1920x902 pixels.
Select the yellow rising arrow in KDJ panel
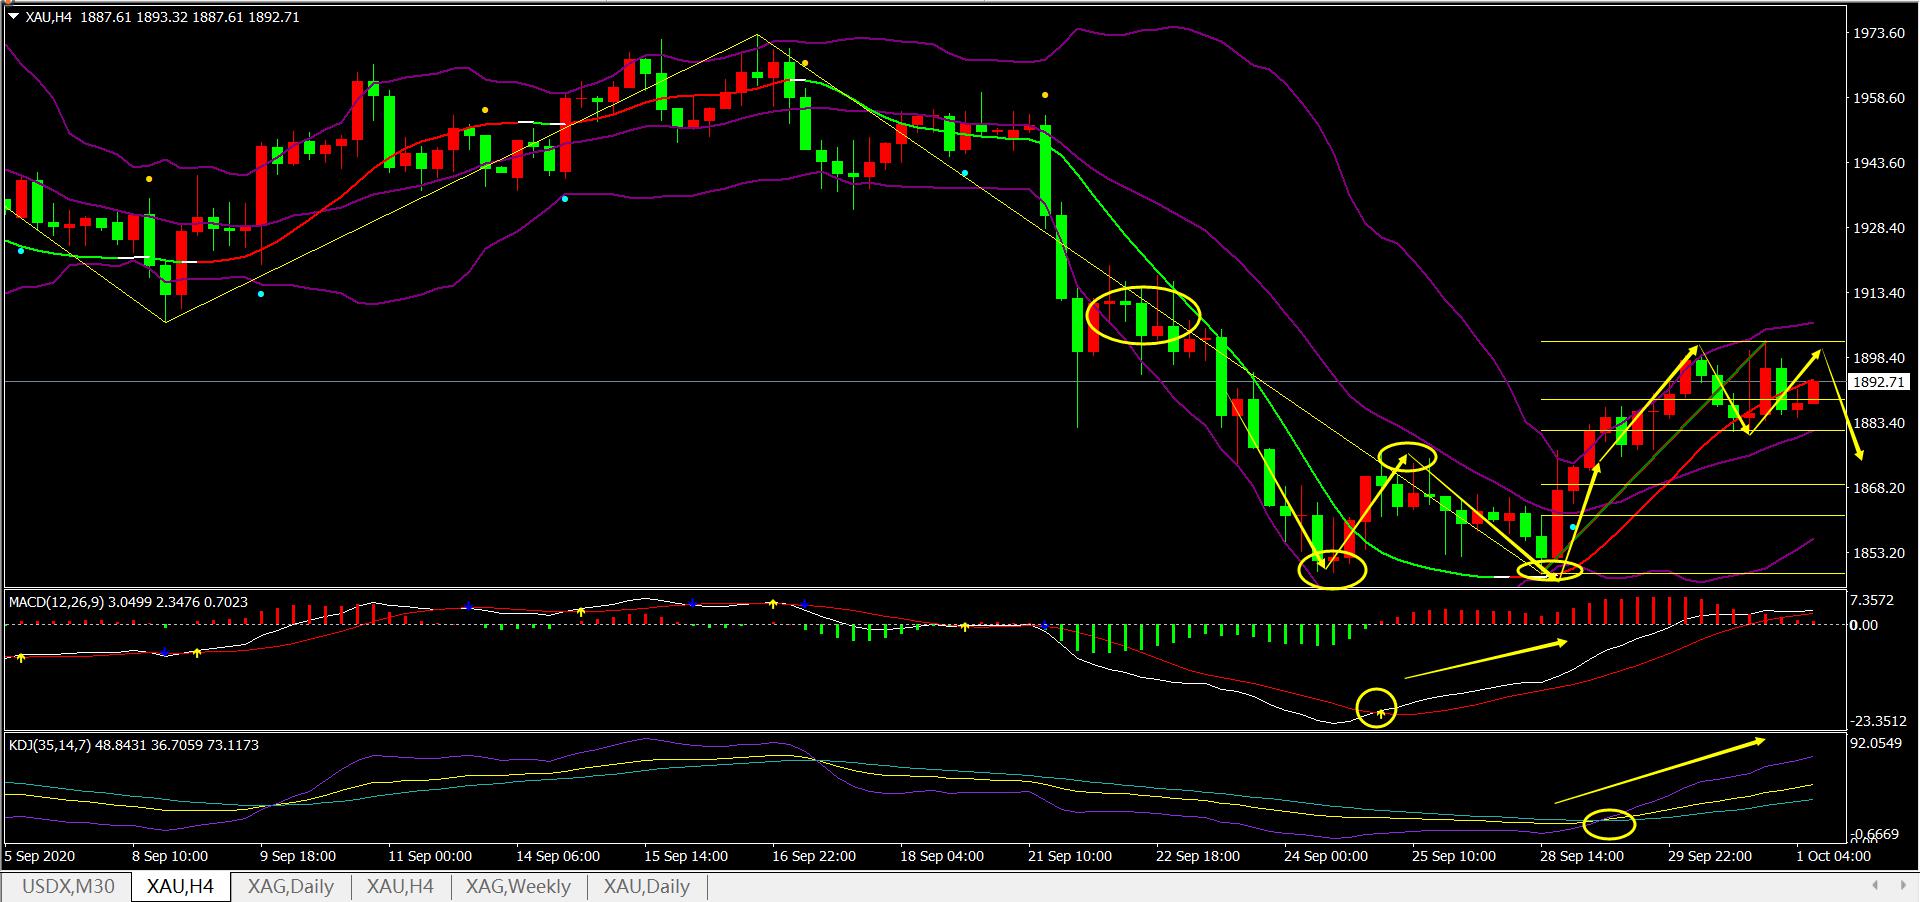pyautogui.click(x=1660, y=770)
